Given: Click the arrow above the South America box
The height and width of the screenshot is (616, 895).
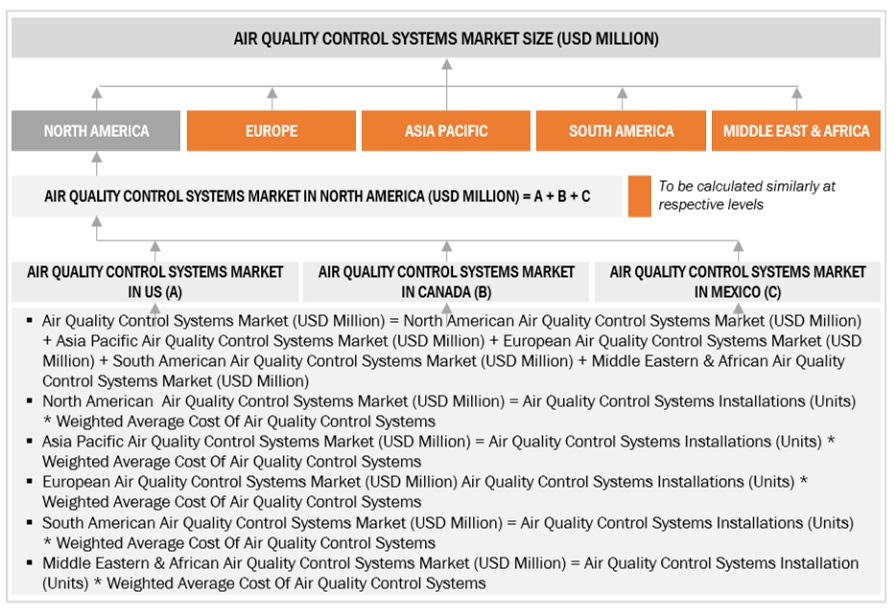Looking at the screenshot, I should (621, 96).
